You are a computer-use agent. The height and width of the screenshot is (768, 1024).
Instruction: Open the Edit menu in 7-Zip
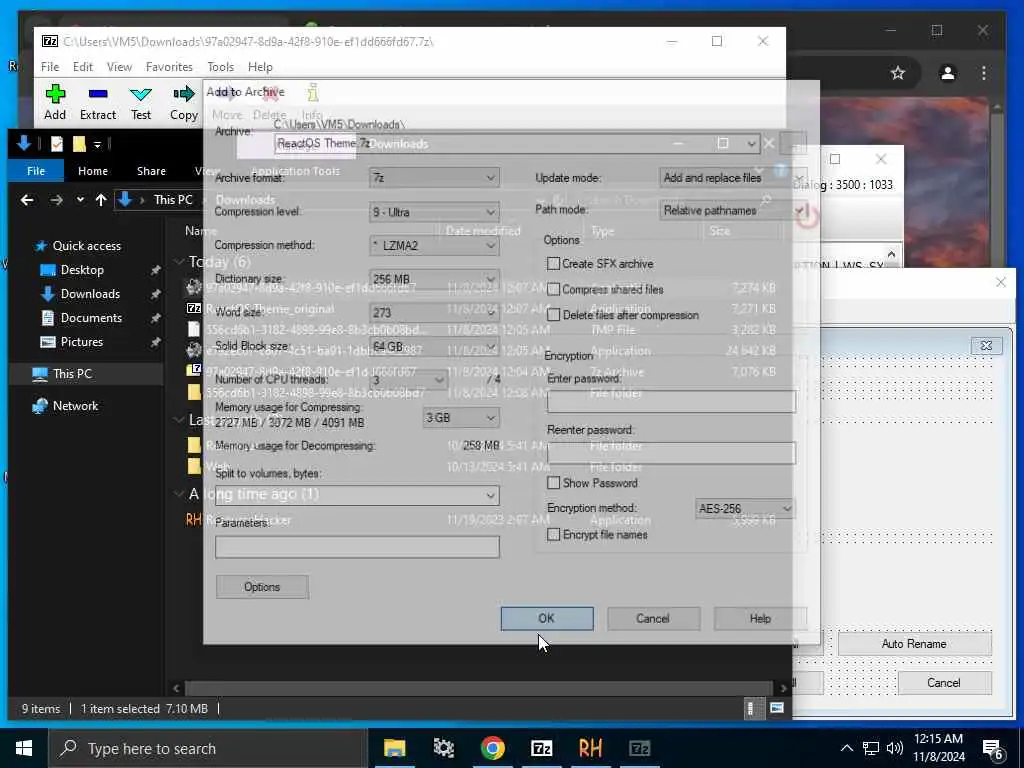(x=82, y=67)
